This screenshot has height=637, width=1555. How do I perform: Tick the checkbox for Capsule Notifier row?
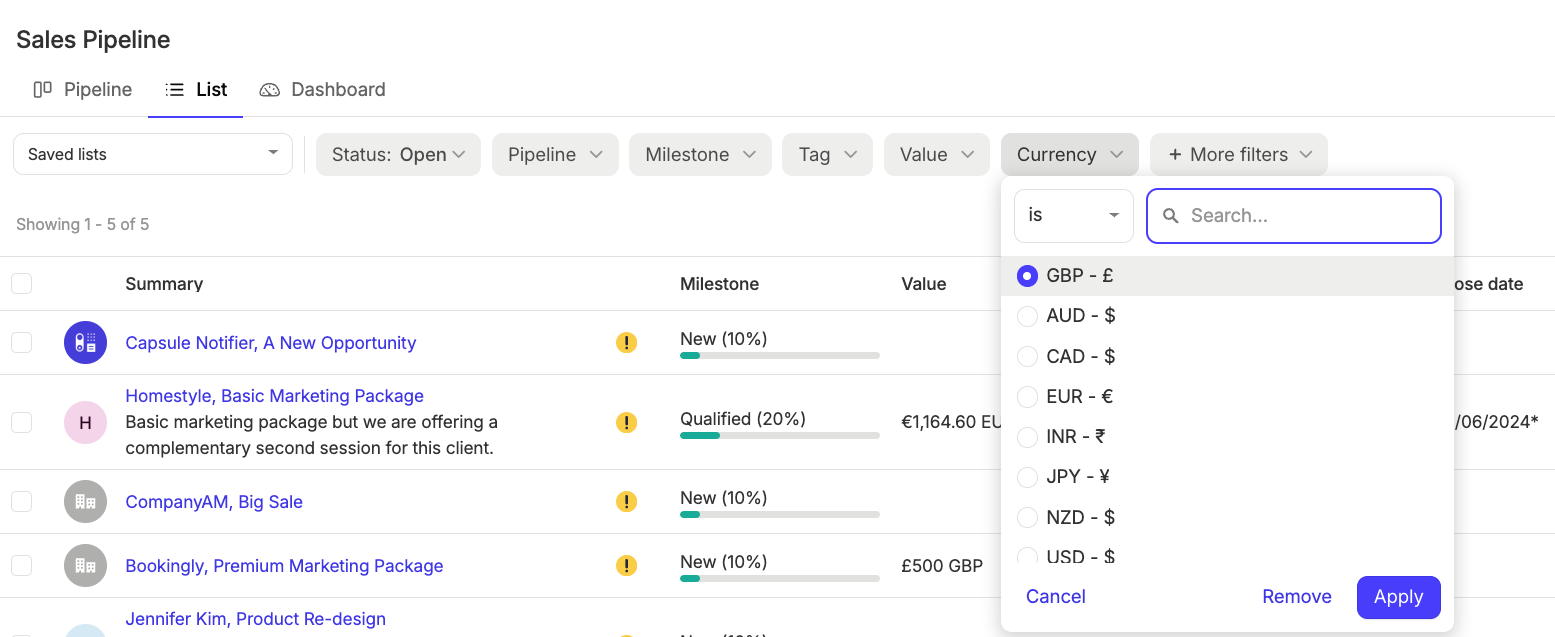(22, 343)
